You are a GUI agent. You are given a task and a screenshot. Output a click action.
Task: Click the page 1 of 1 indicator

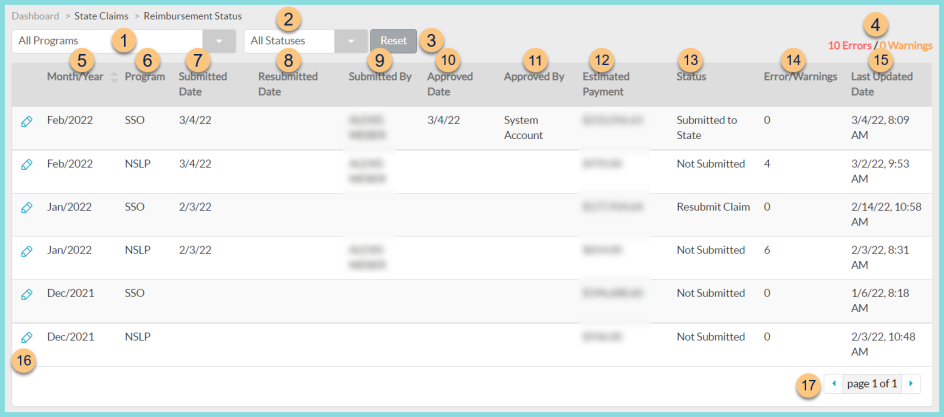tap(872, 383)
